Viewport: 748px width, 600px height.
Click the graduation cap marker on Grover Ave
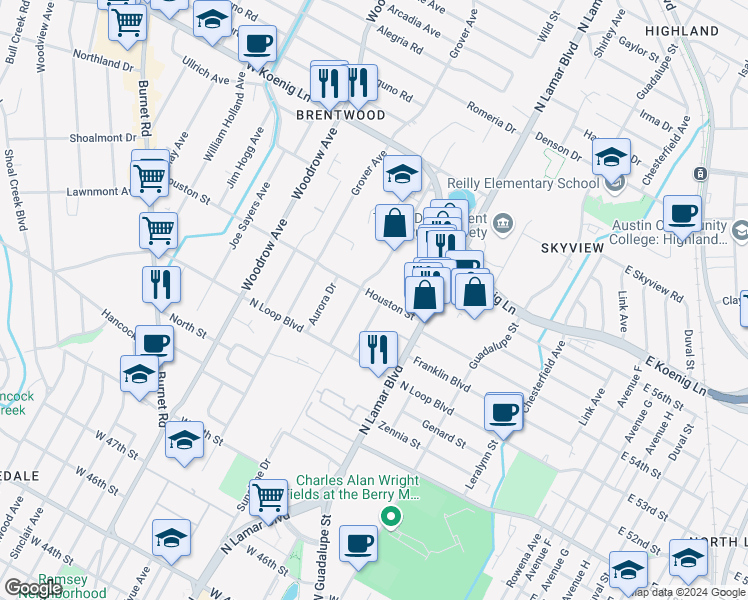402,175
